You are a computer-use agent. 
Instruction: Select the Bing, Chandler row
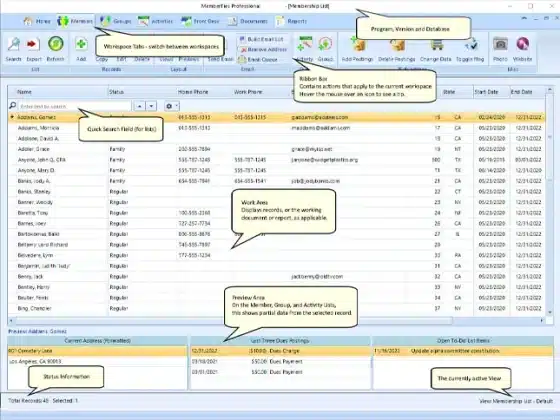tap(276, 308)
